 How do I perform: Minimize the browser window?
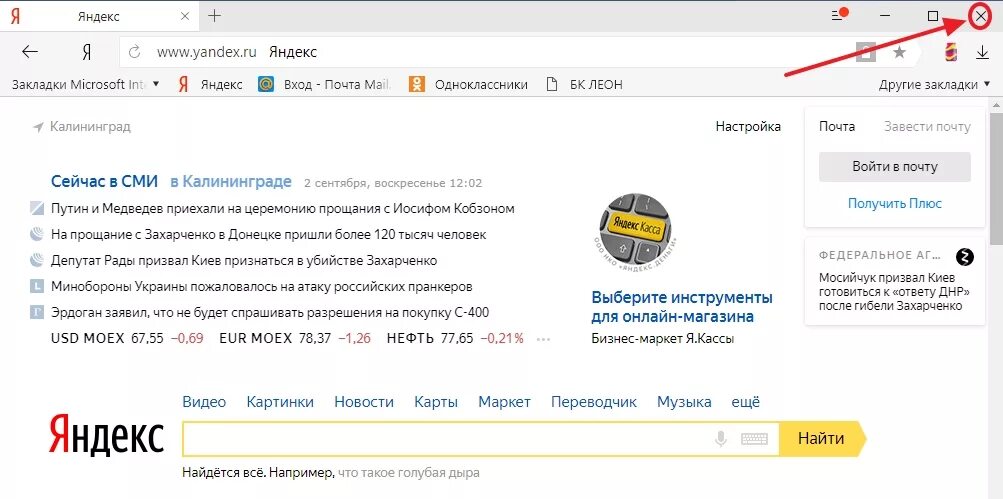[x=886, y=16]
